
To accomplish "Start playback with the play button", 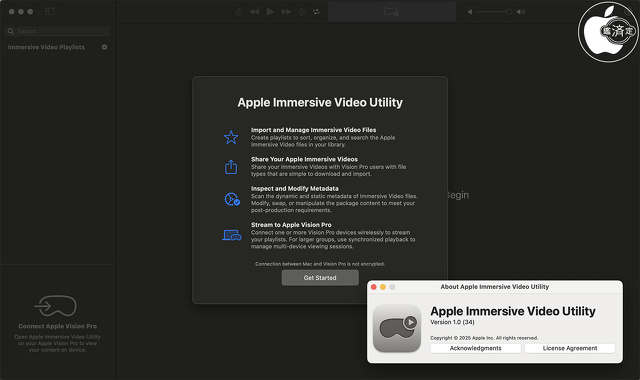I will pyautogui.click(x=270, y=11).
